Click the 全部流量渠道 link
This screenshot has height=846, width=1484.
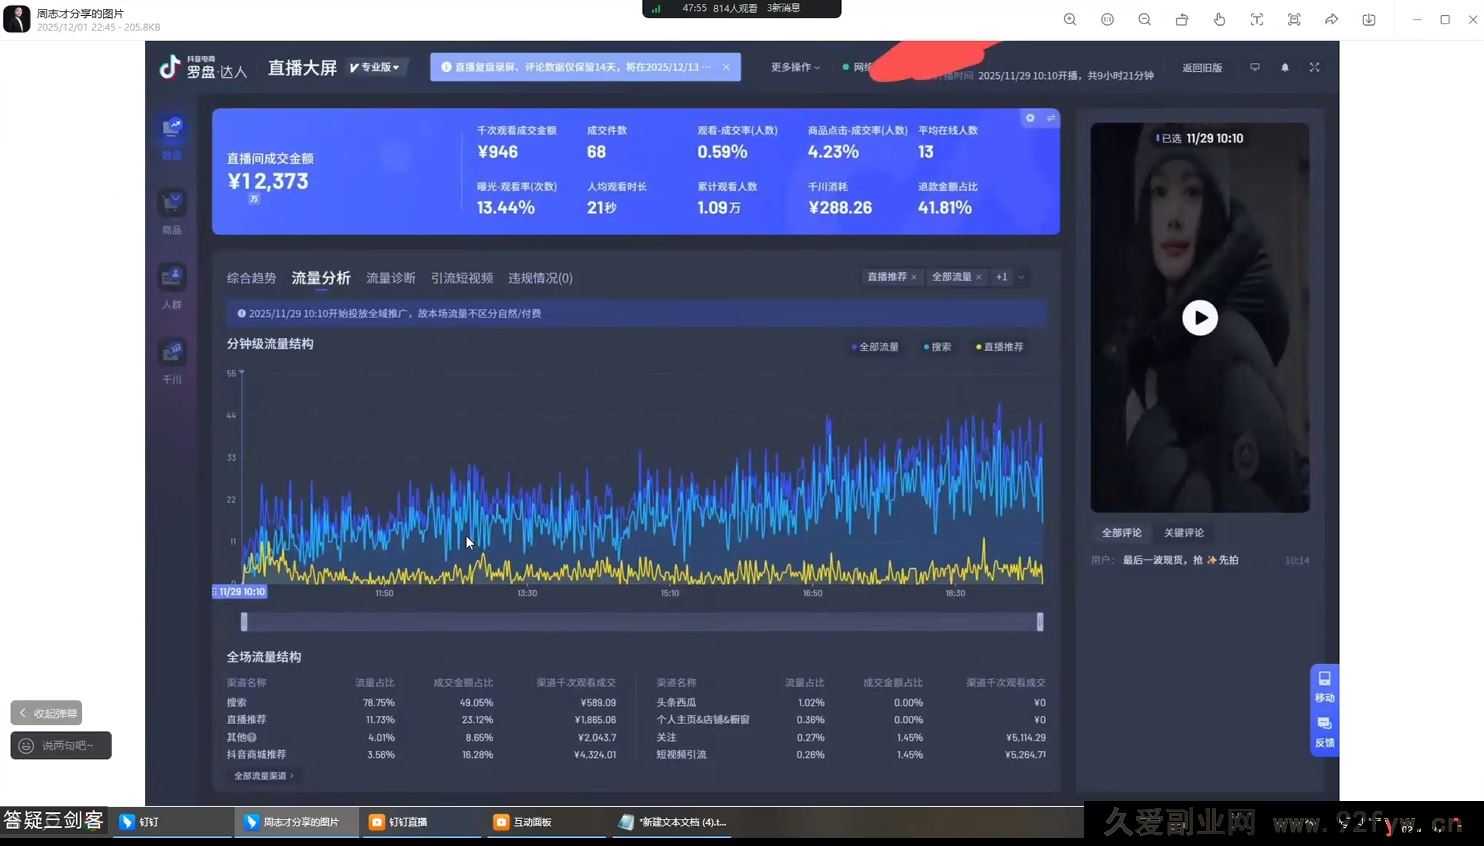(x=263, y=776)
